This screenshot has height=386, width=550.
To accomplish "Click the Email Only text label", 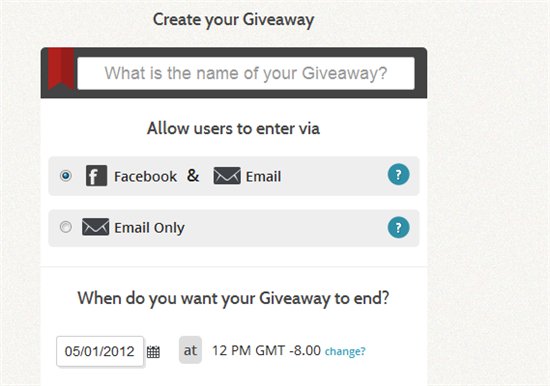I will [x=149, y=228].
